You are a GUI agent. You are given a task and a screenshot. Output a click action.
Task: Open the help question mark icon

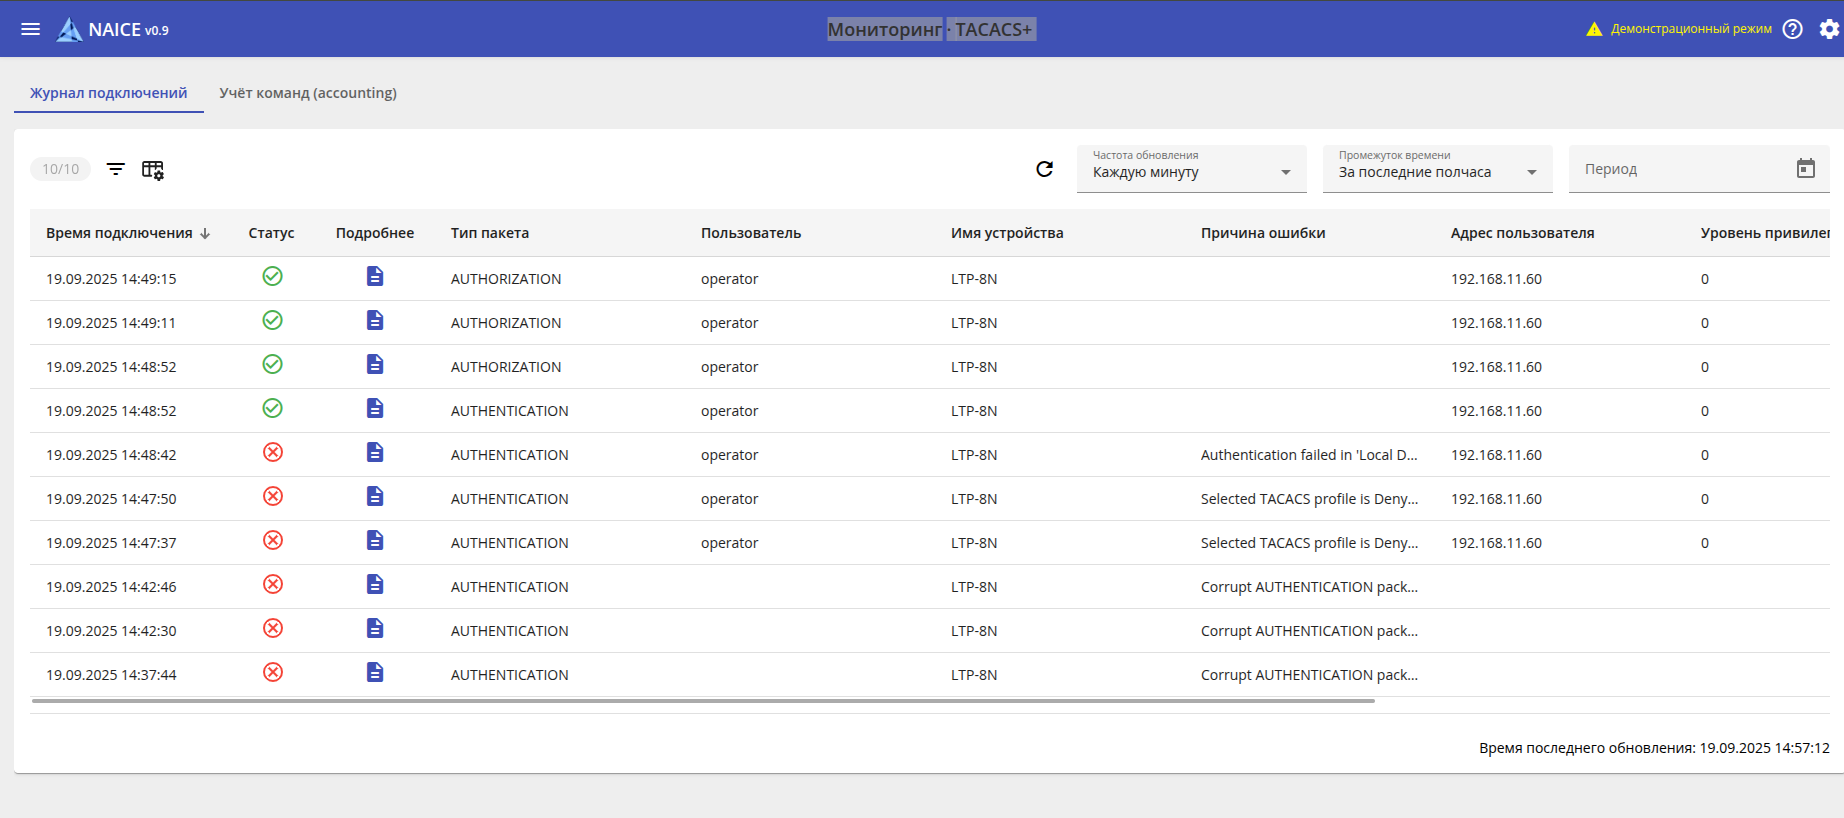(1793, 29)
